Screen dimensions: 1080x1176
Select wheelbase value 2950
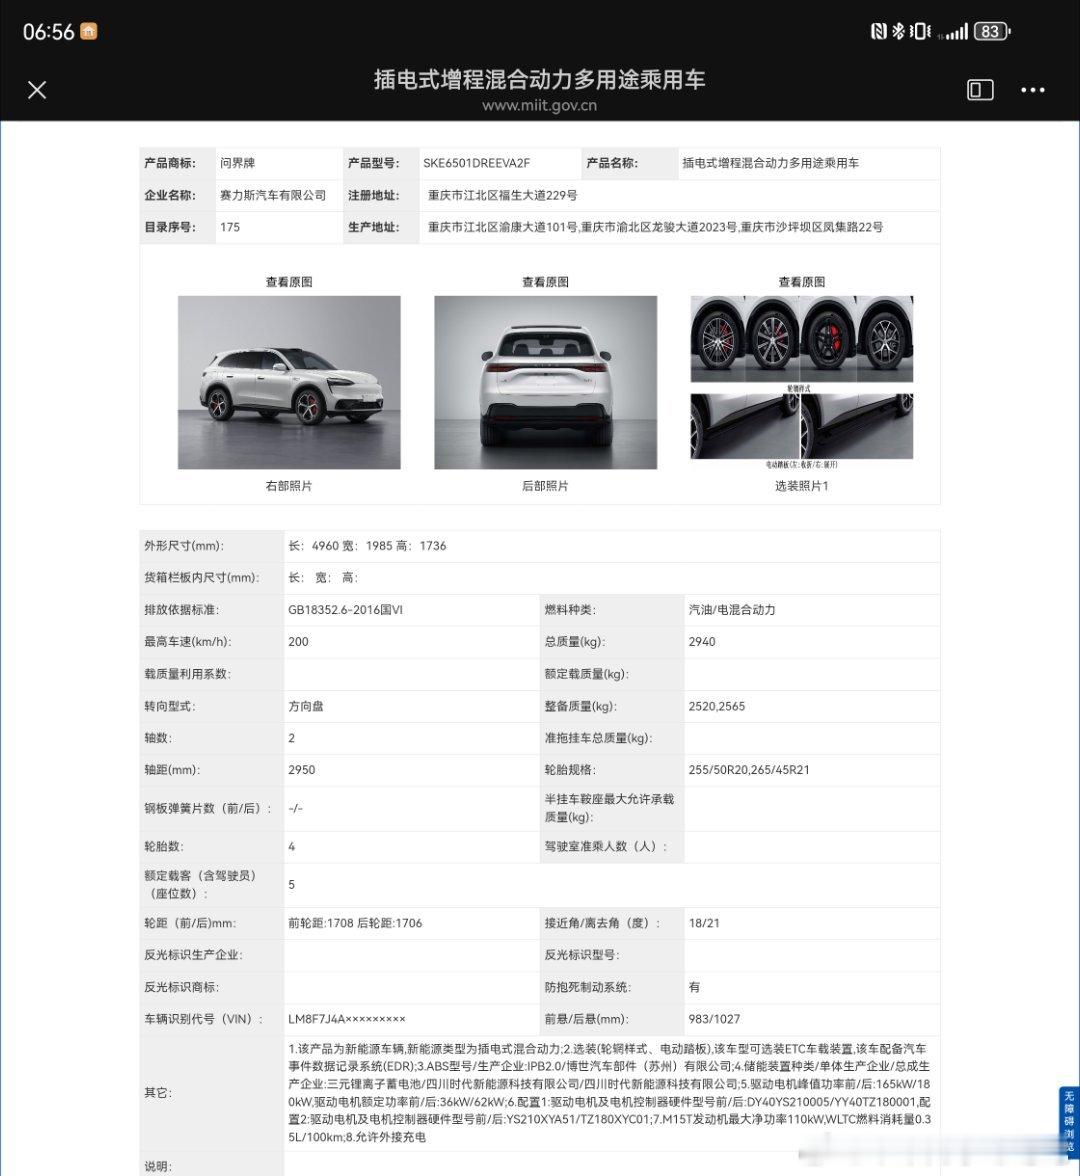(x=302, y=770)
